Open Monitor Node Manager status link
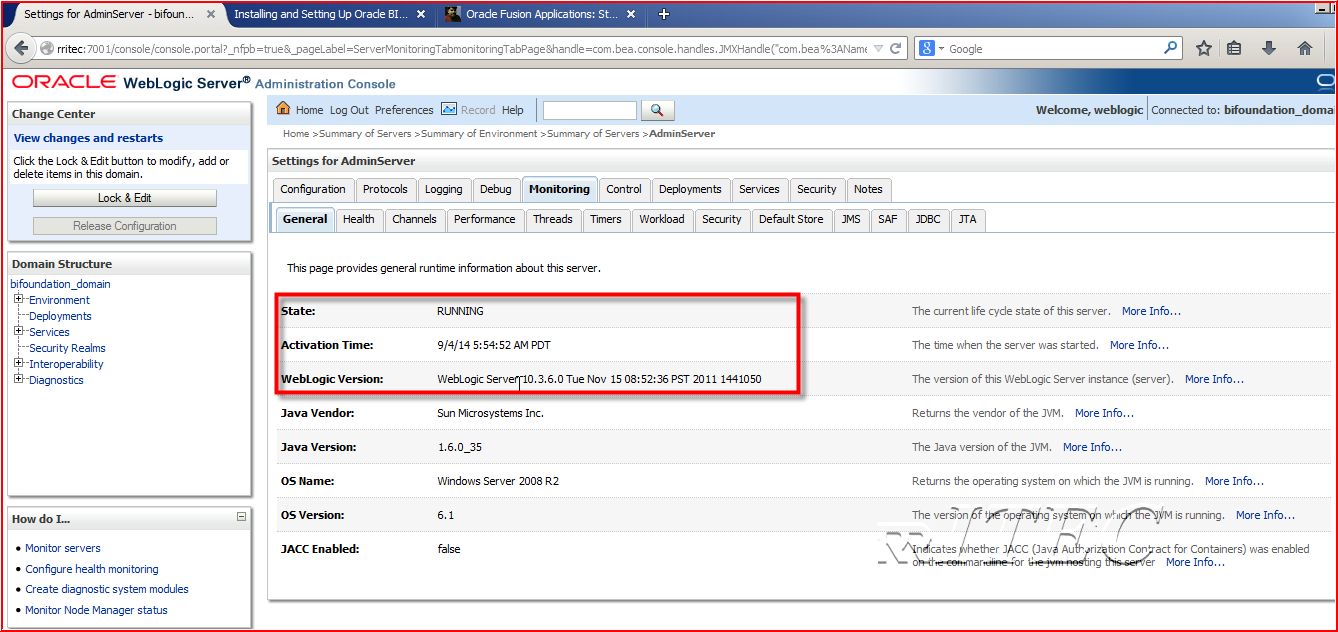1338x632 pixels. click(x=96, y=610)
